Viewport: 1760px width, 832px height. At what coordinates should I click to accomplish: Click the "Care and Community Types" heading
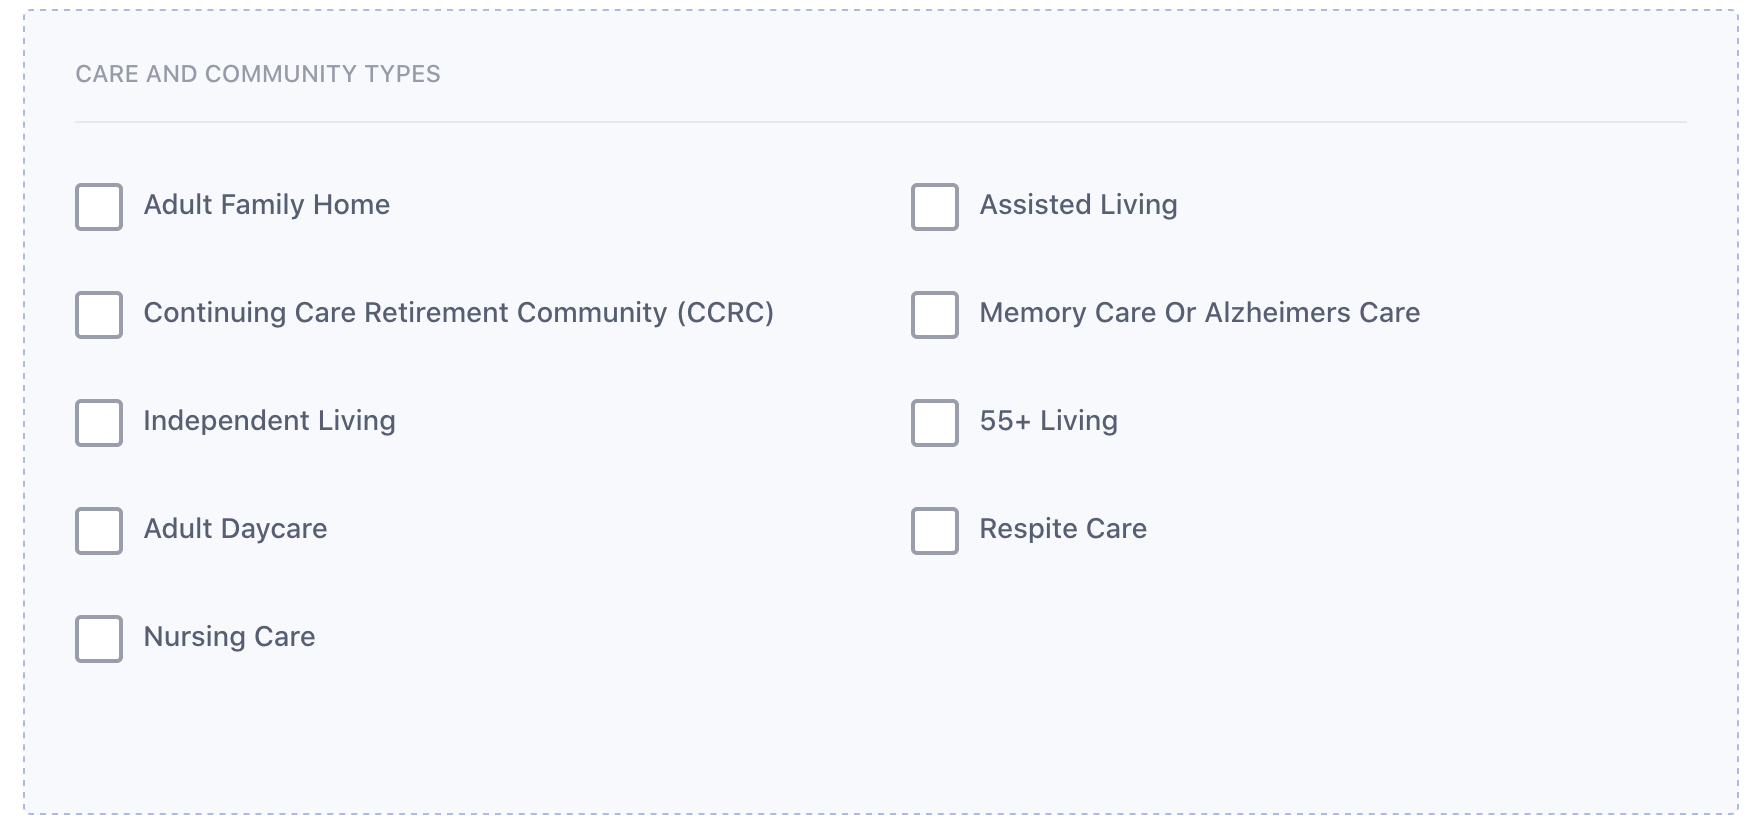click(x=258, y=74)
